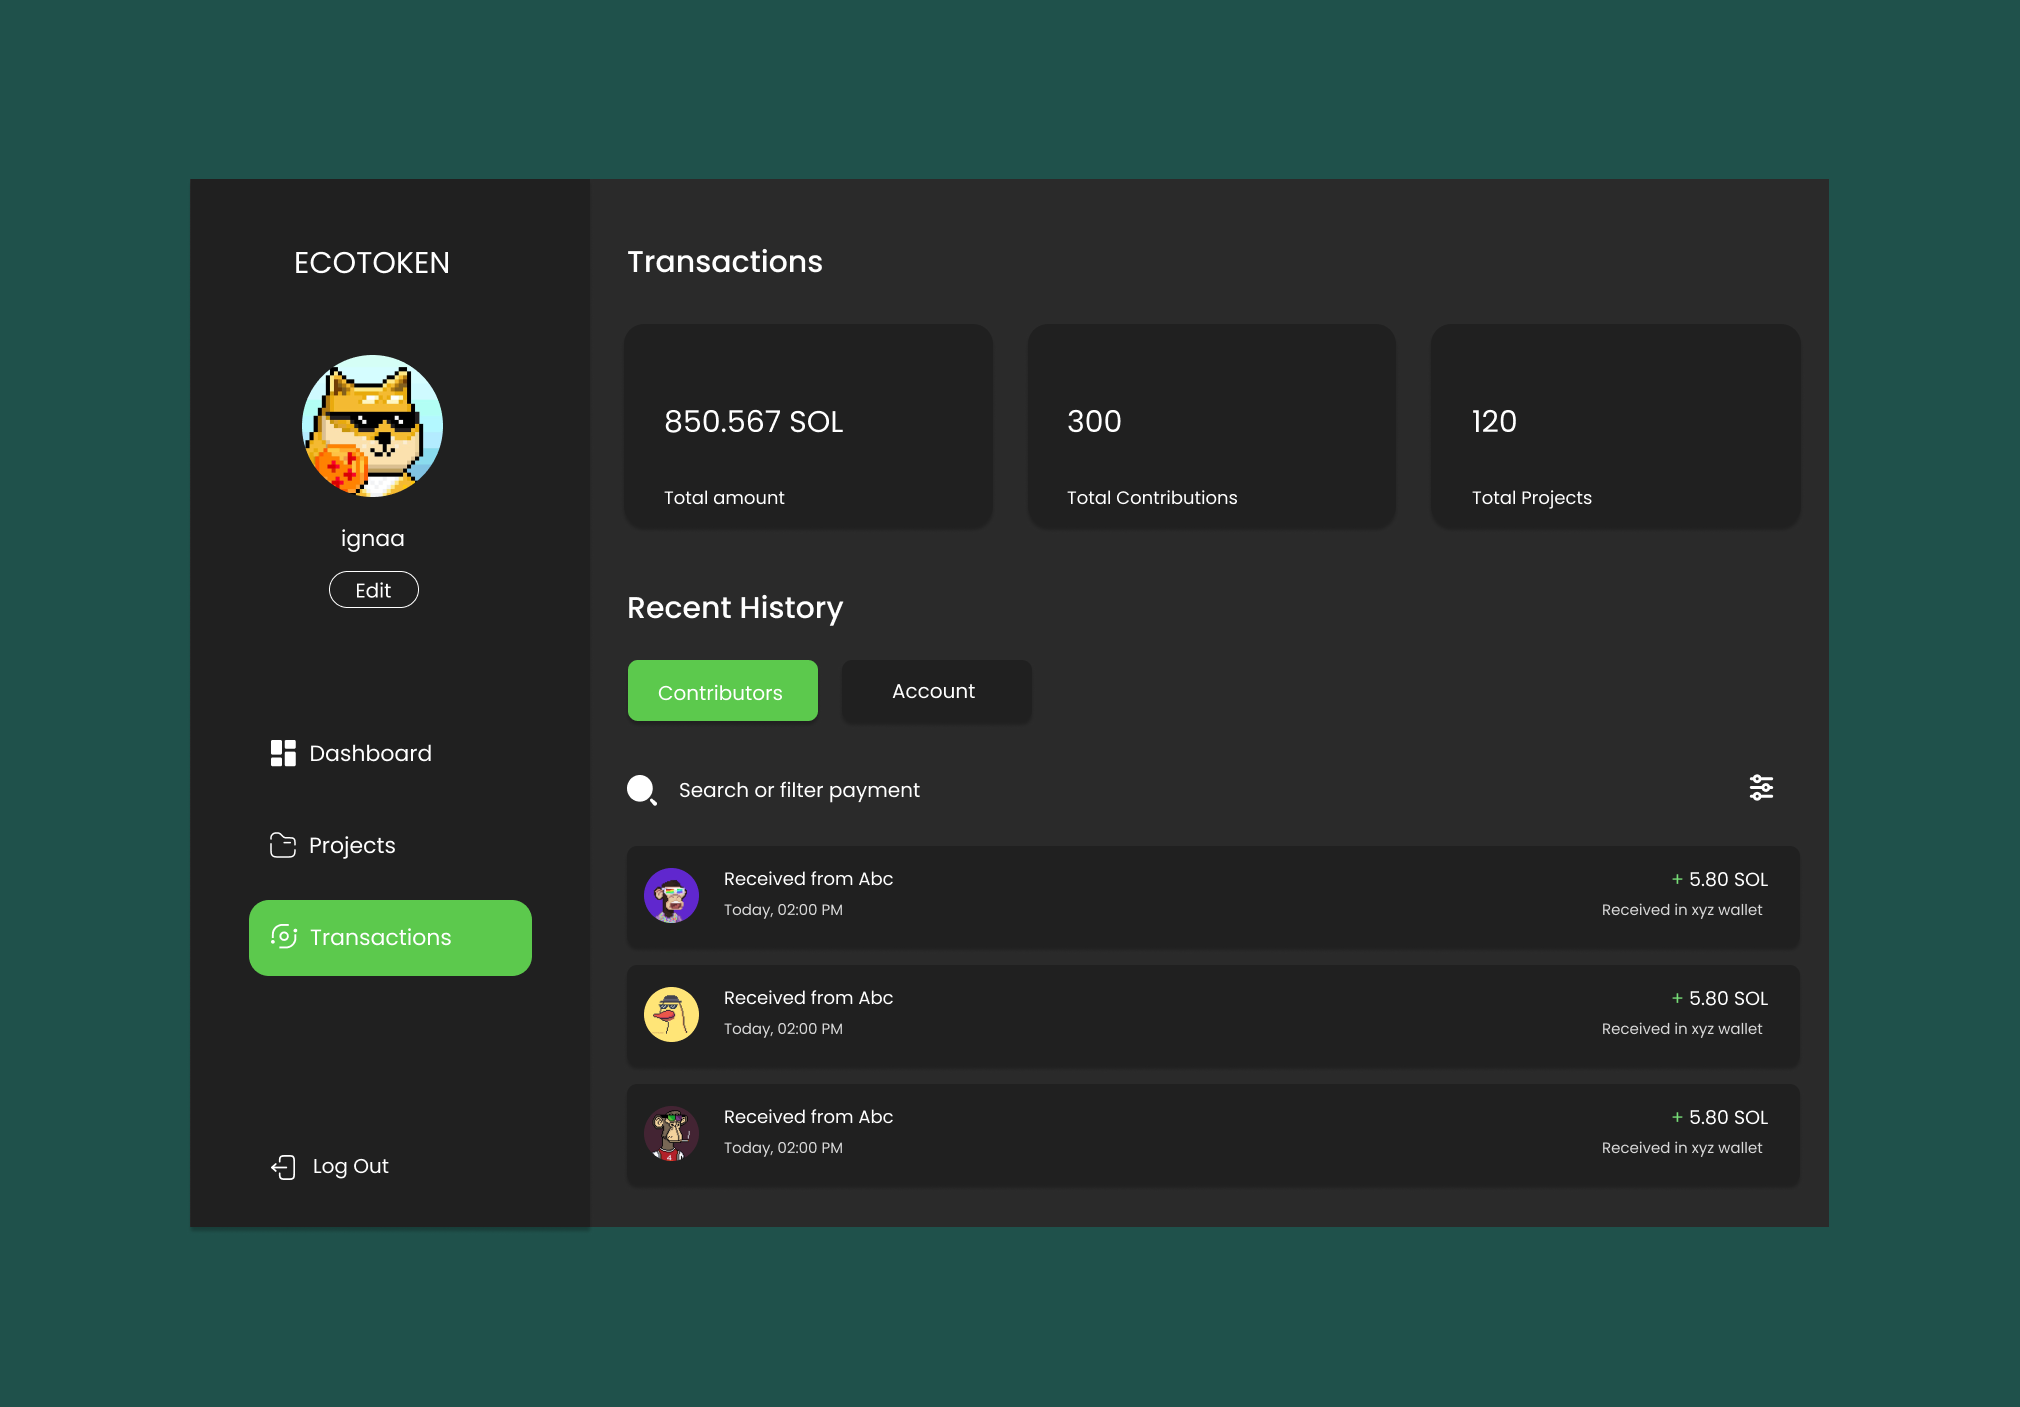Select the Contributors tab

pyautogui.click(x=721, y=690)
